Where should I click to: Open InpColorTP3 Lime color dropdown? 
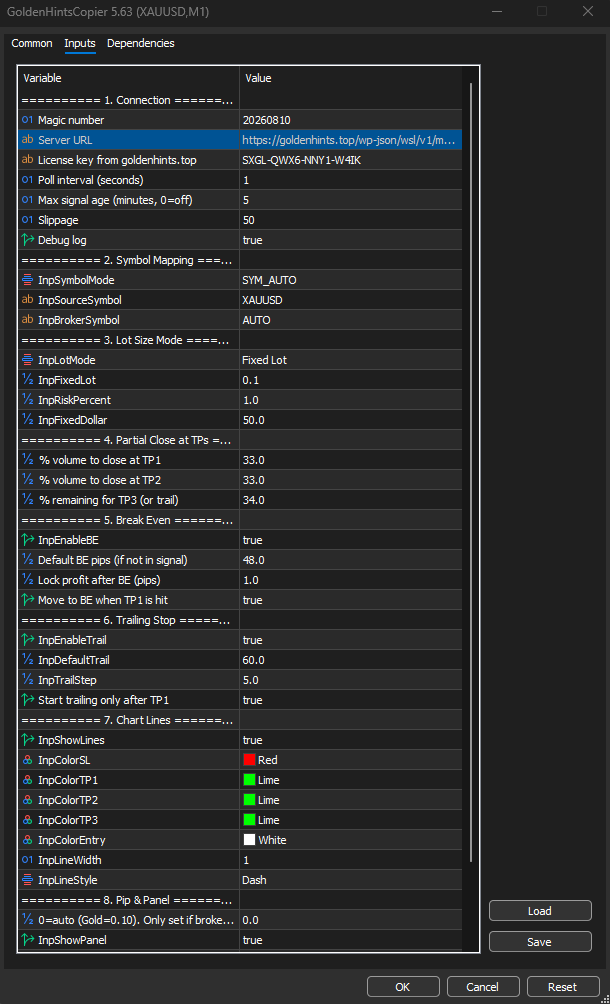351,820
